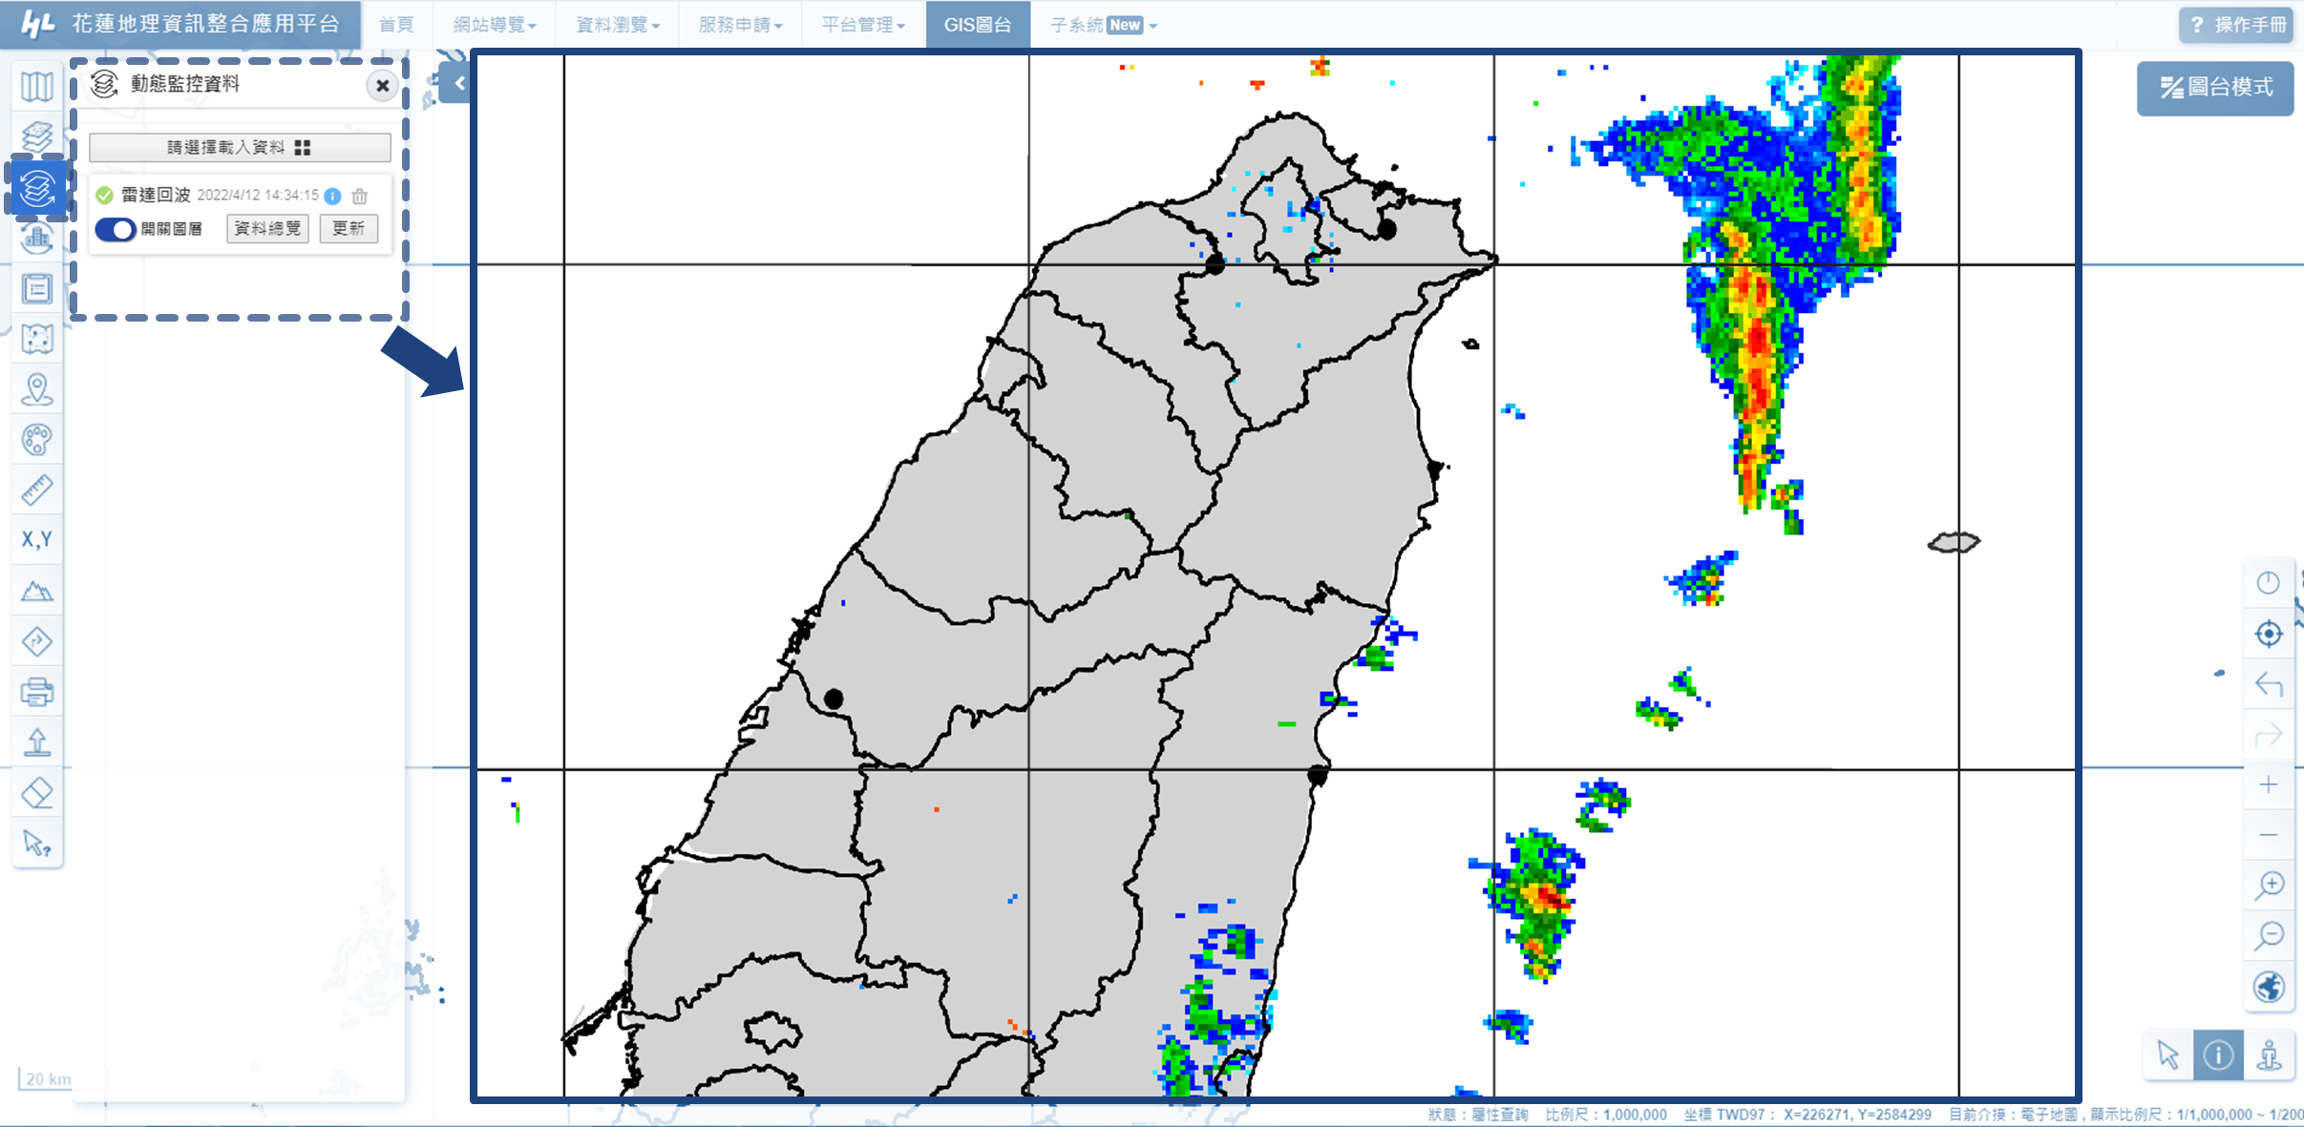The height and width of the screenshot is (1127, 2304).
Task: Switch to the GIS圖台 tab
Action: coord(977,25)
